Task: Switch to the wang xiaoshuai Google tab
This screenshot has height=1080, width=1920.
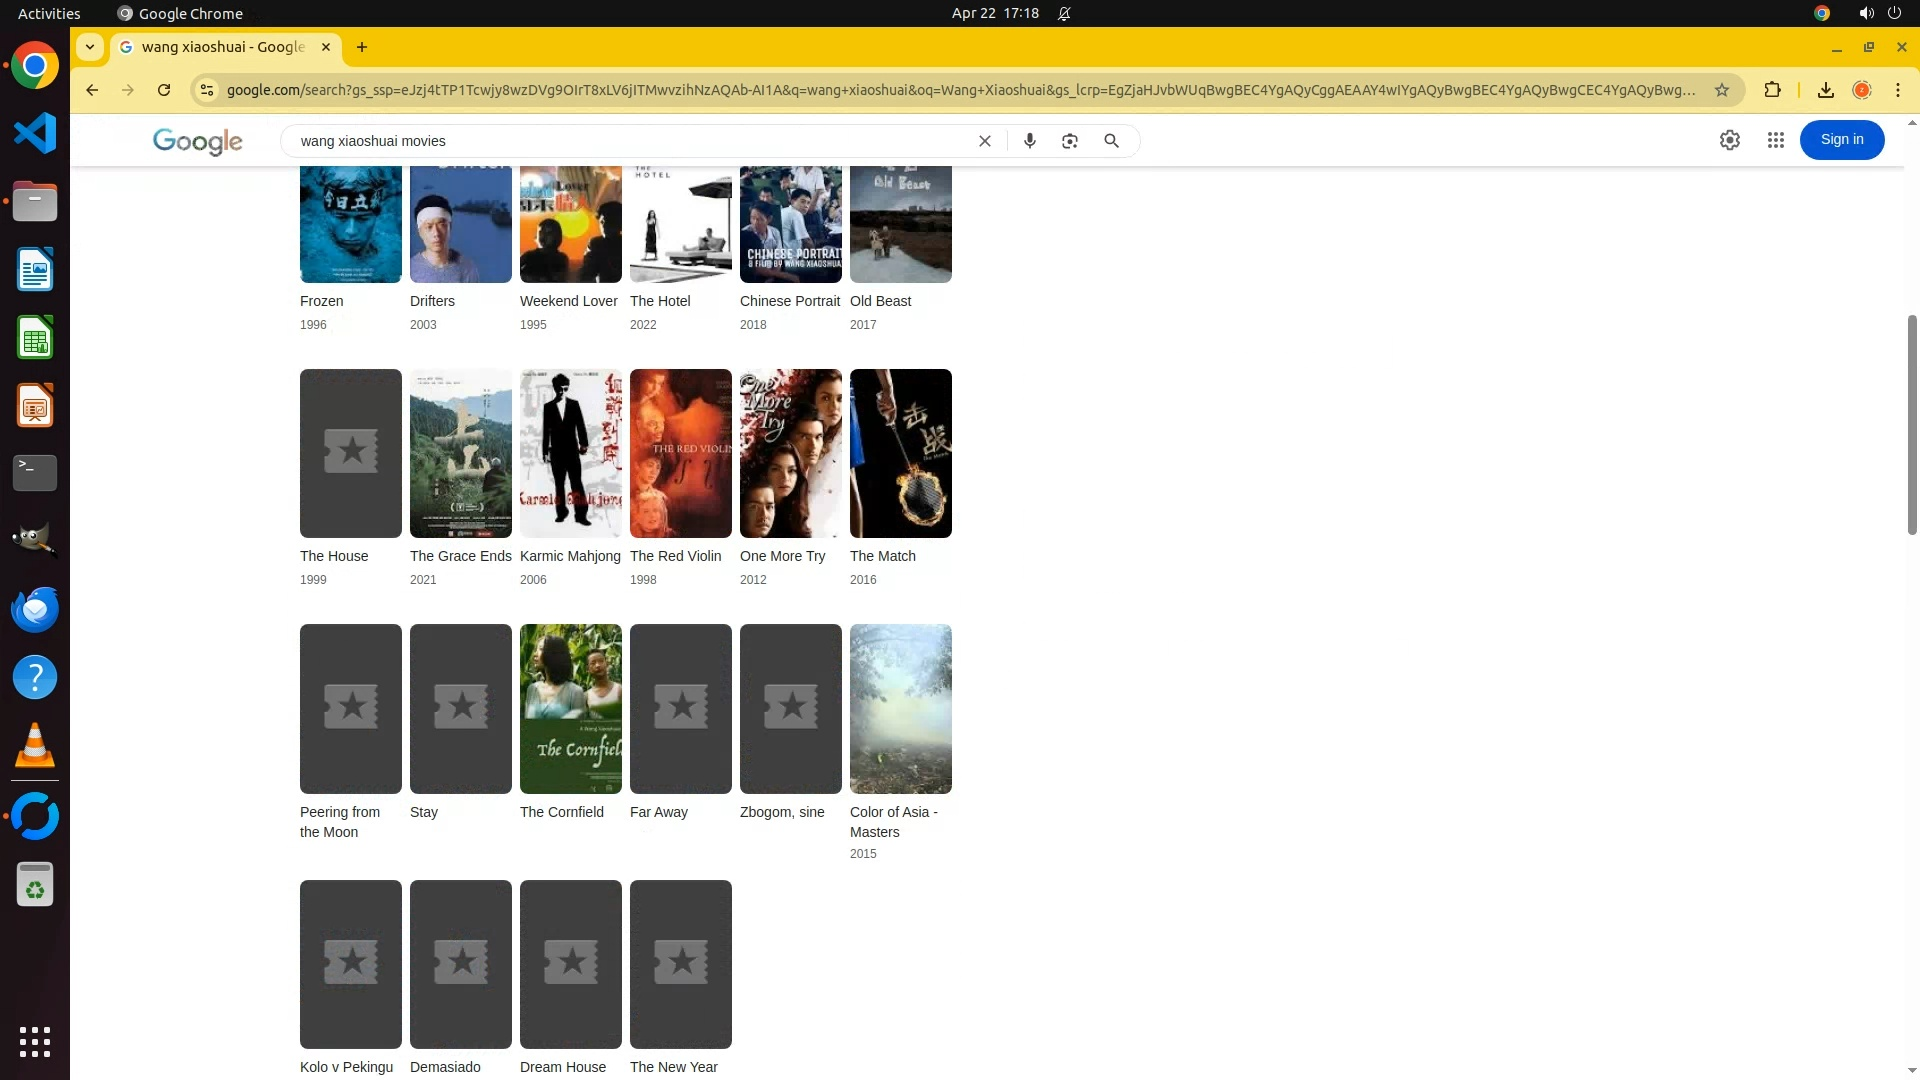Action: click(x=222, y=47)
